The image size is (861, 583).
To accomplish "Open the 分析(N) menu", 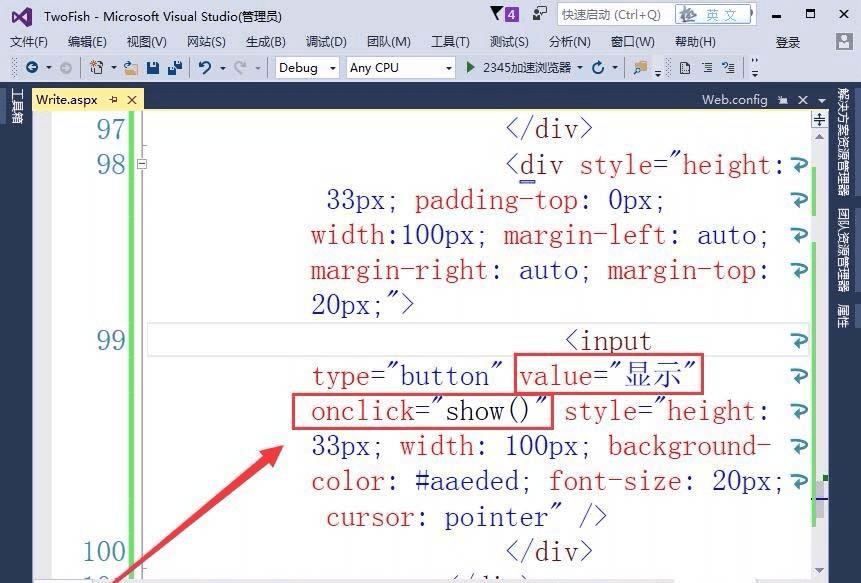I will pyautogui.click(x=569, y=42).
